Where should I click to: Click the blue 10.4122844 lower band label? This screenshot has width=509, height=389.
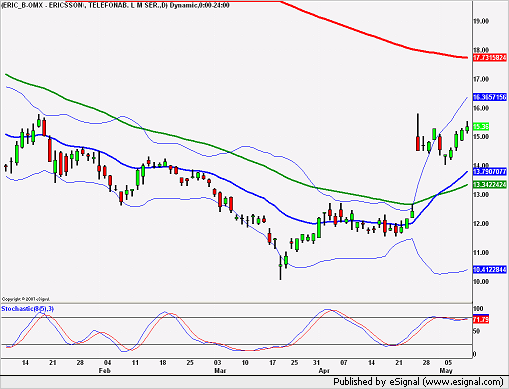tap(490, 269)
